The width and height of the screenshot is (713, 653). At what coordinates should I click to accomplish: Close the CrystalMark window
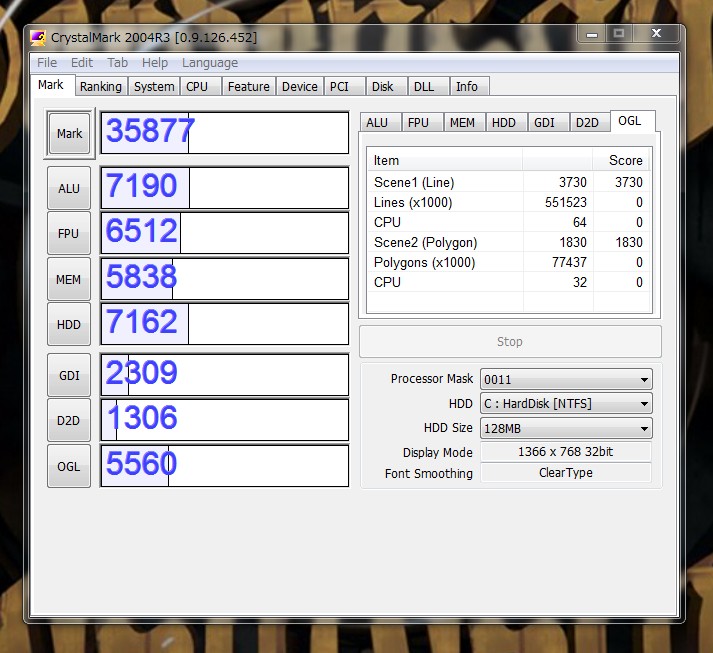656,34
